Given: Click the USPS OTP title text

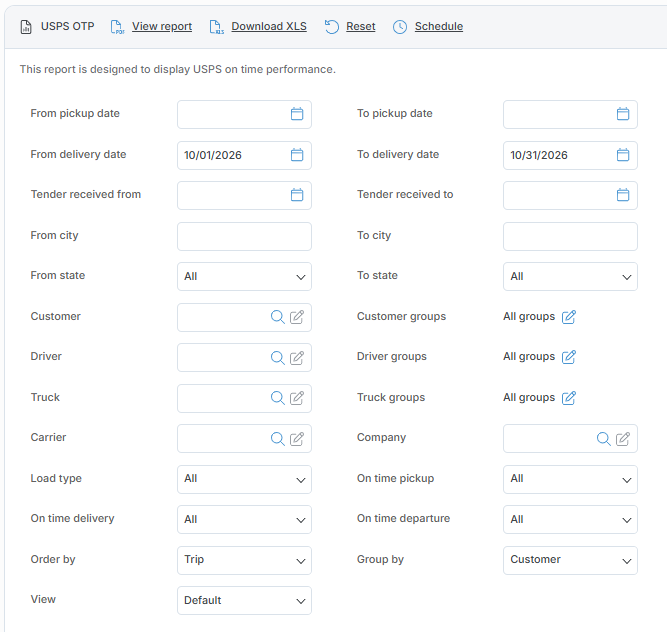Looking at the screenshot, I should pyautogui.click(x=67, y=26).
